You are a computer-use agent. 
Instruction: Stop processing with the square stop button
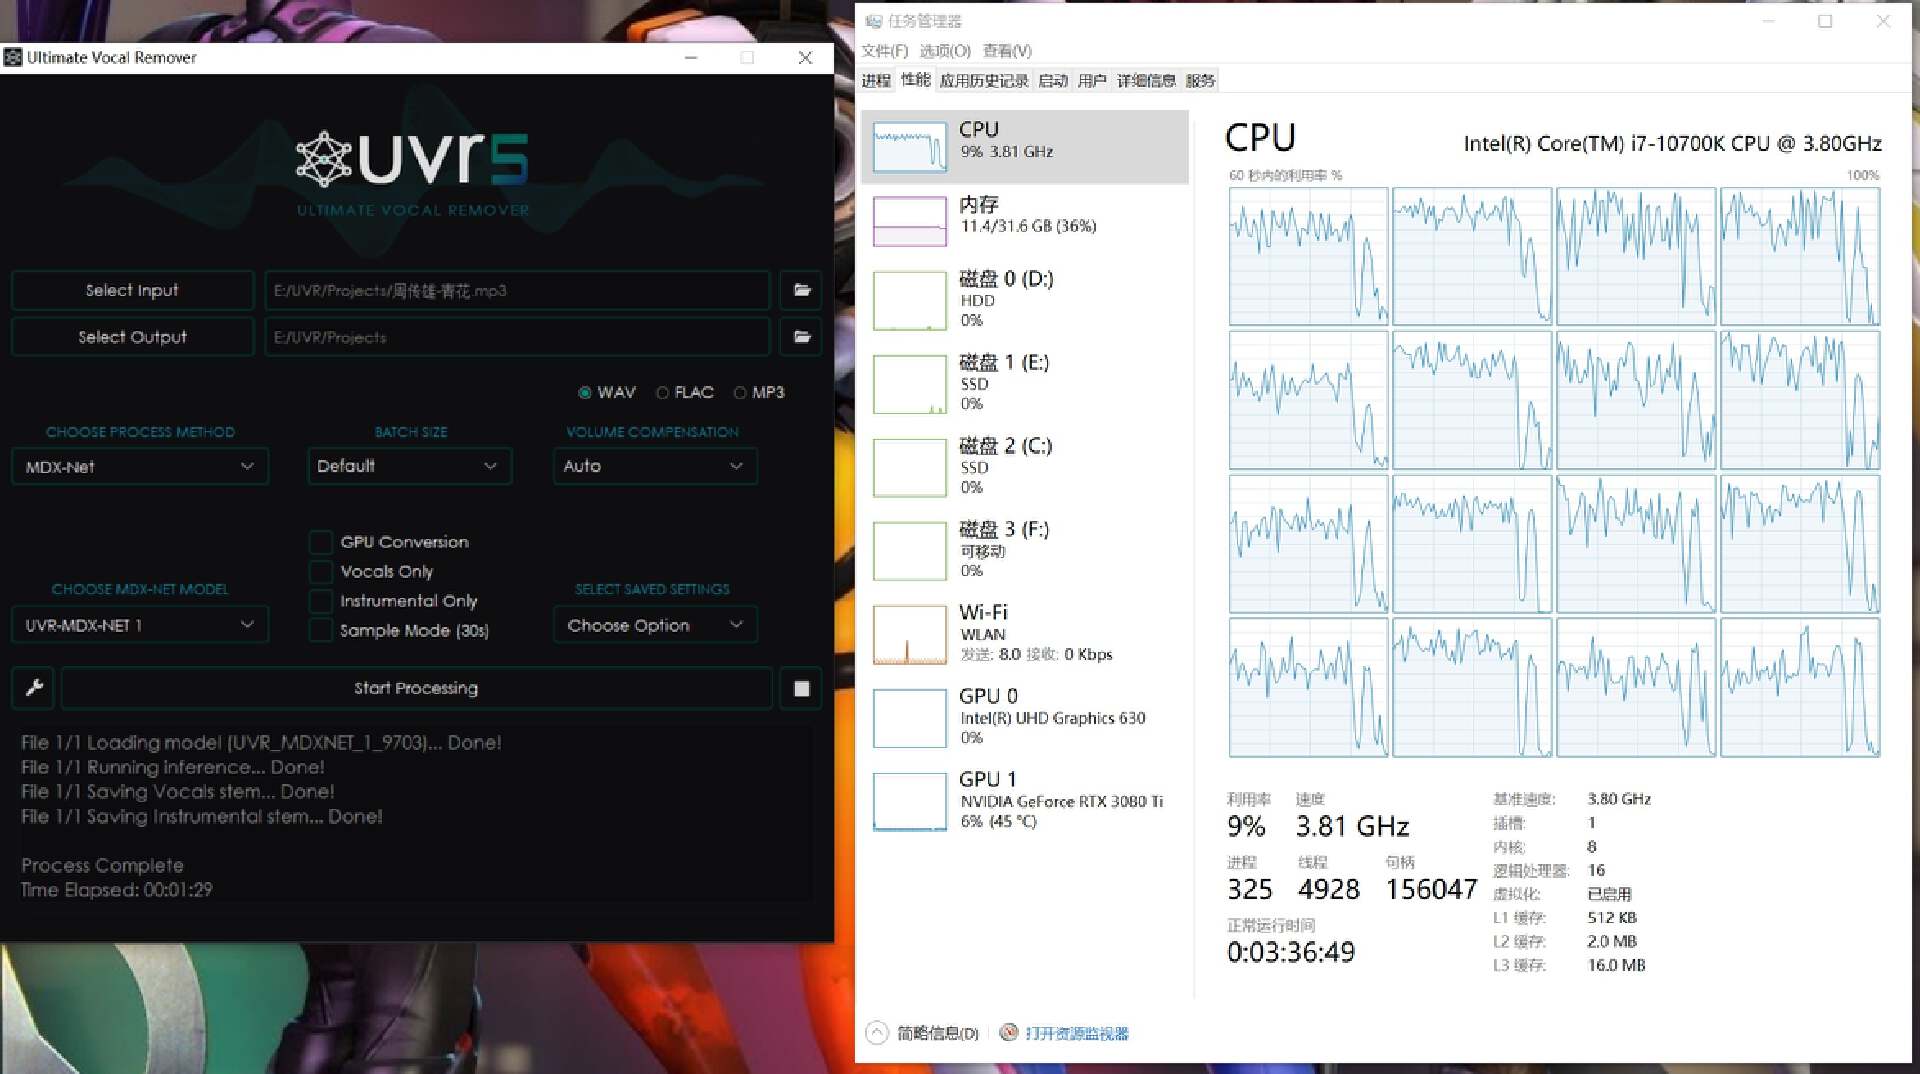coord(801,688)
